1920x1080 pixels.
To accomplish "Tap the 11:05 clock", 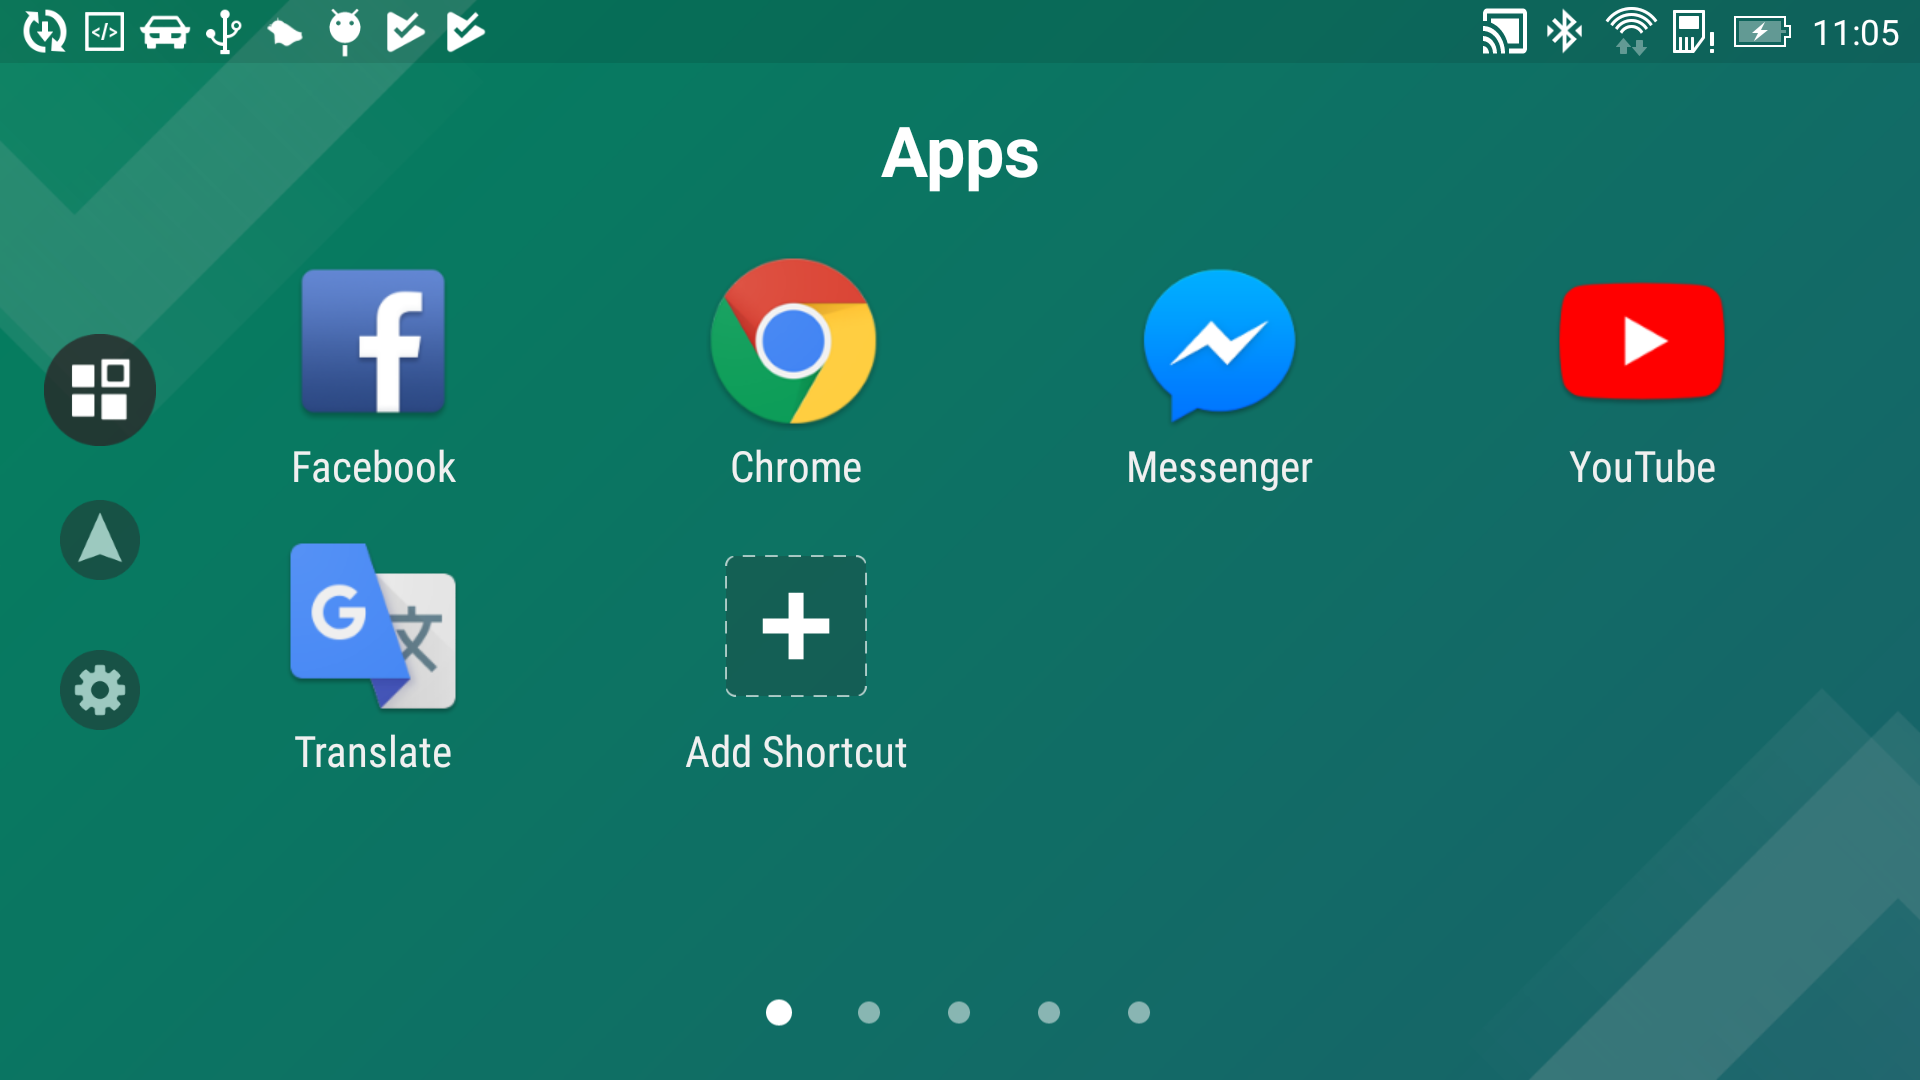I will 1856,33.
